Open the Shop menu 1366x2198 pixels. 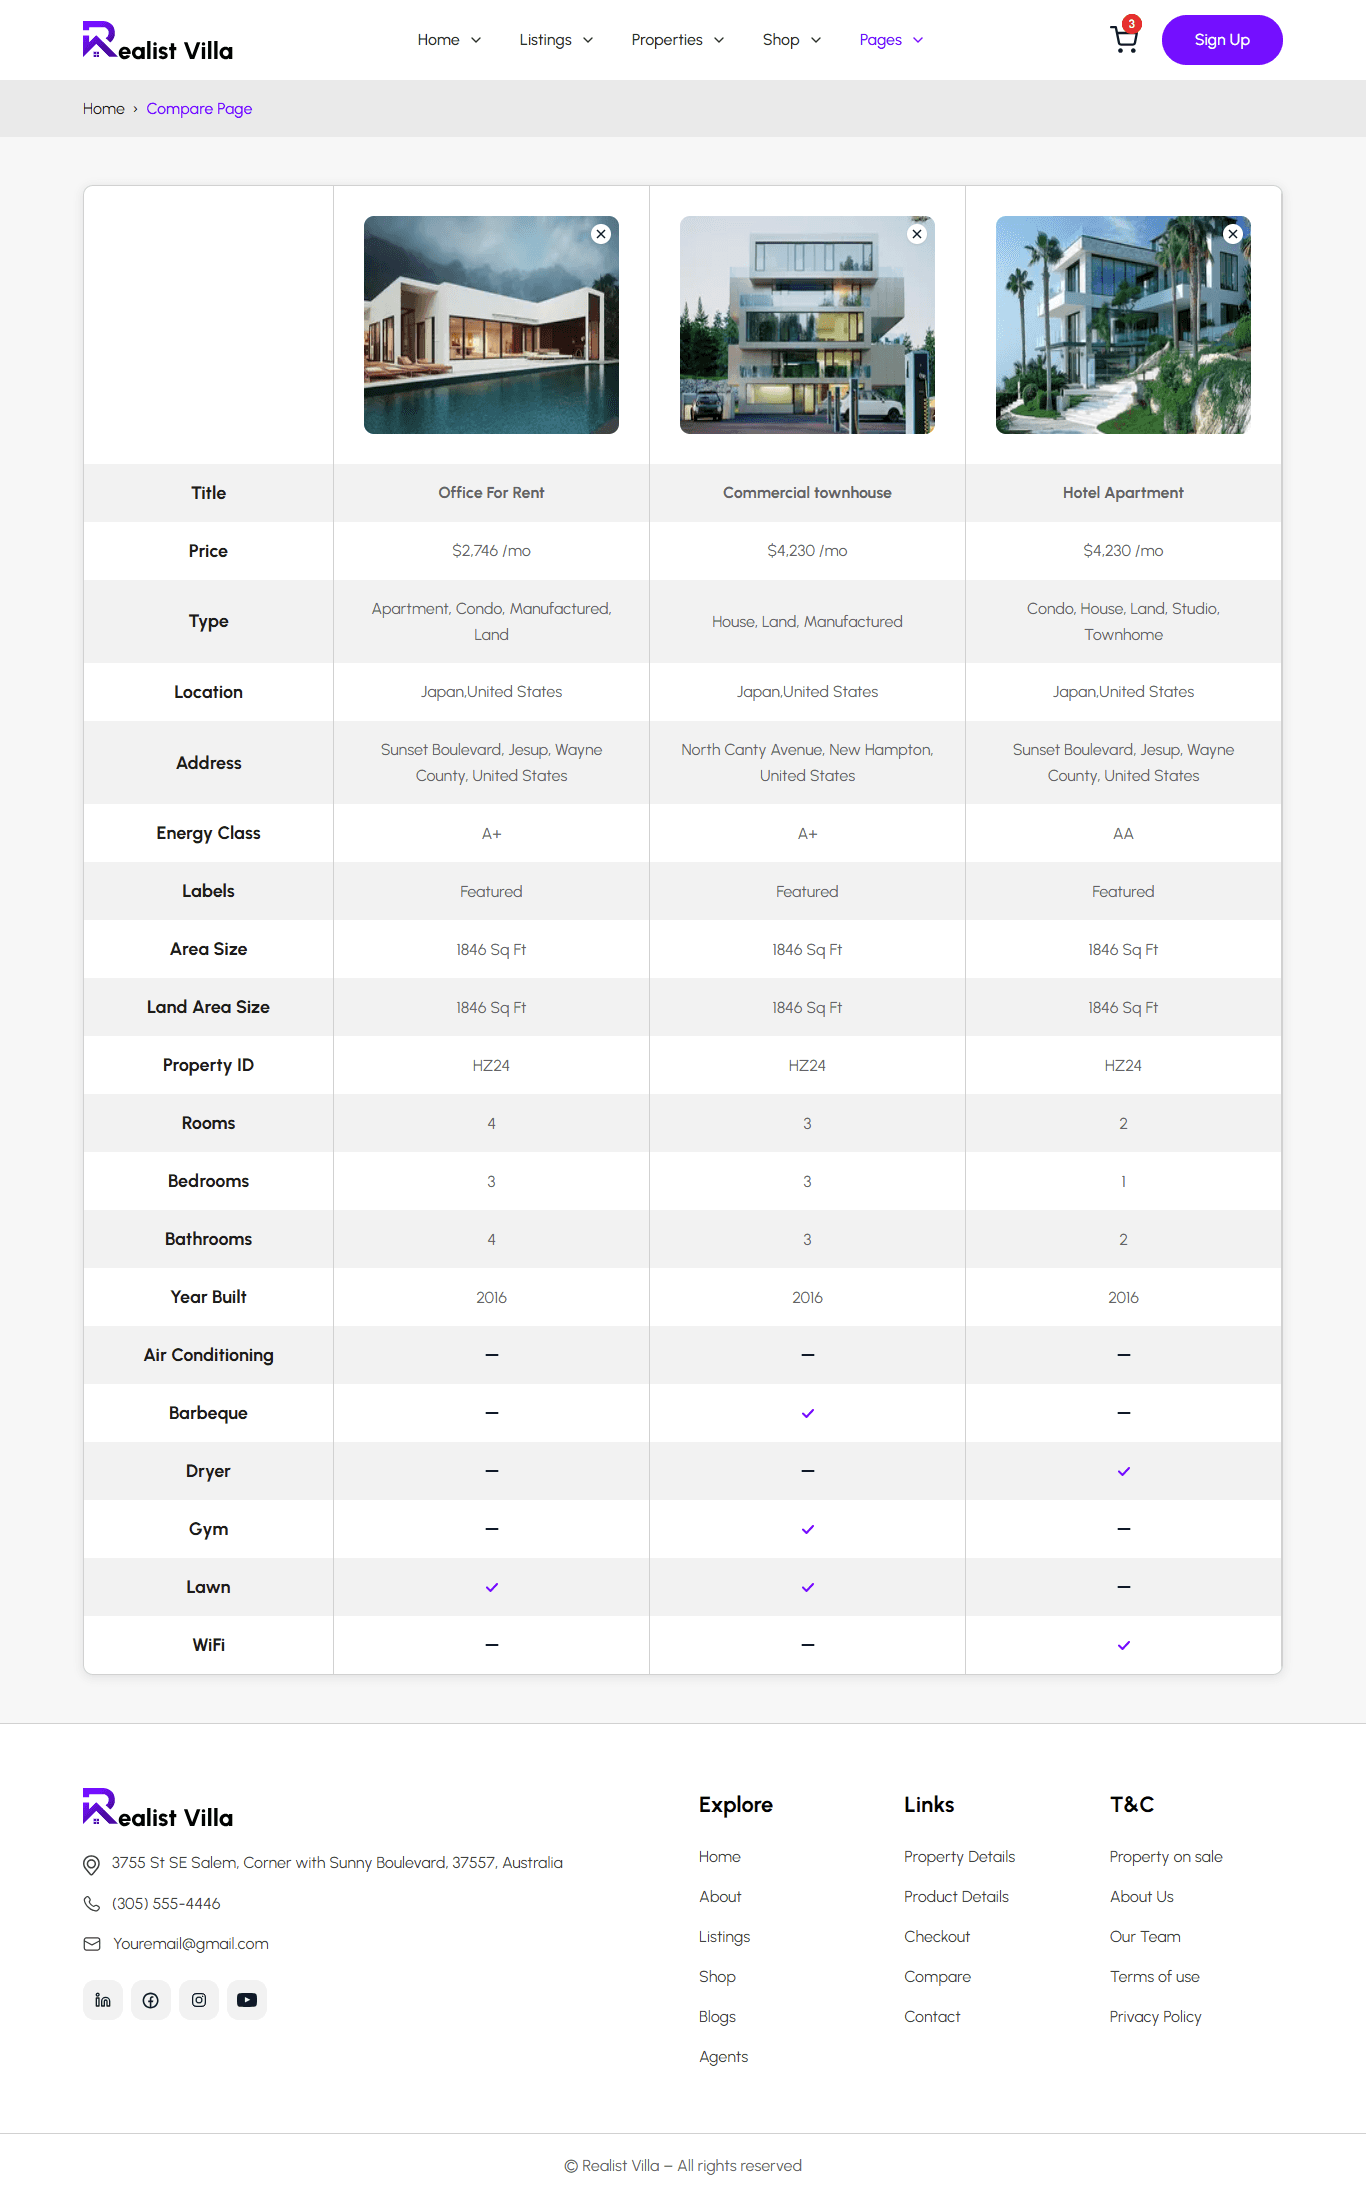791,40
